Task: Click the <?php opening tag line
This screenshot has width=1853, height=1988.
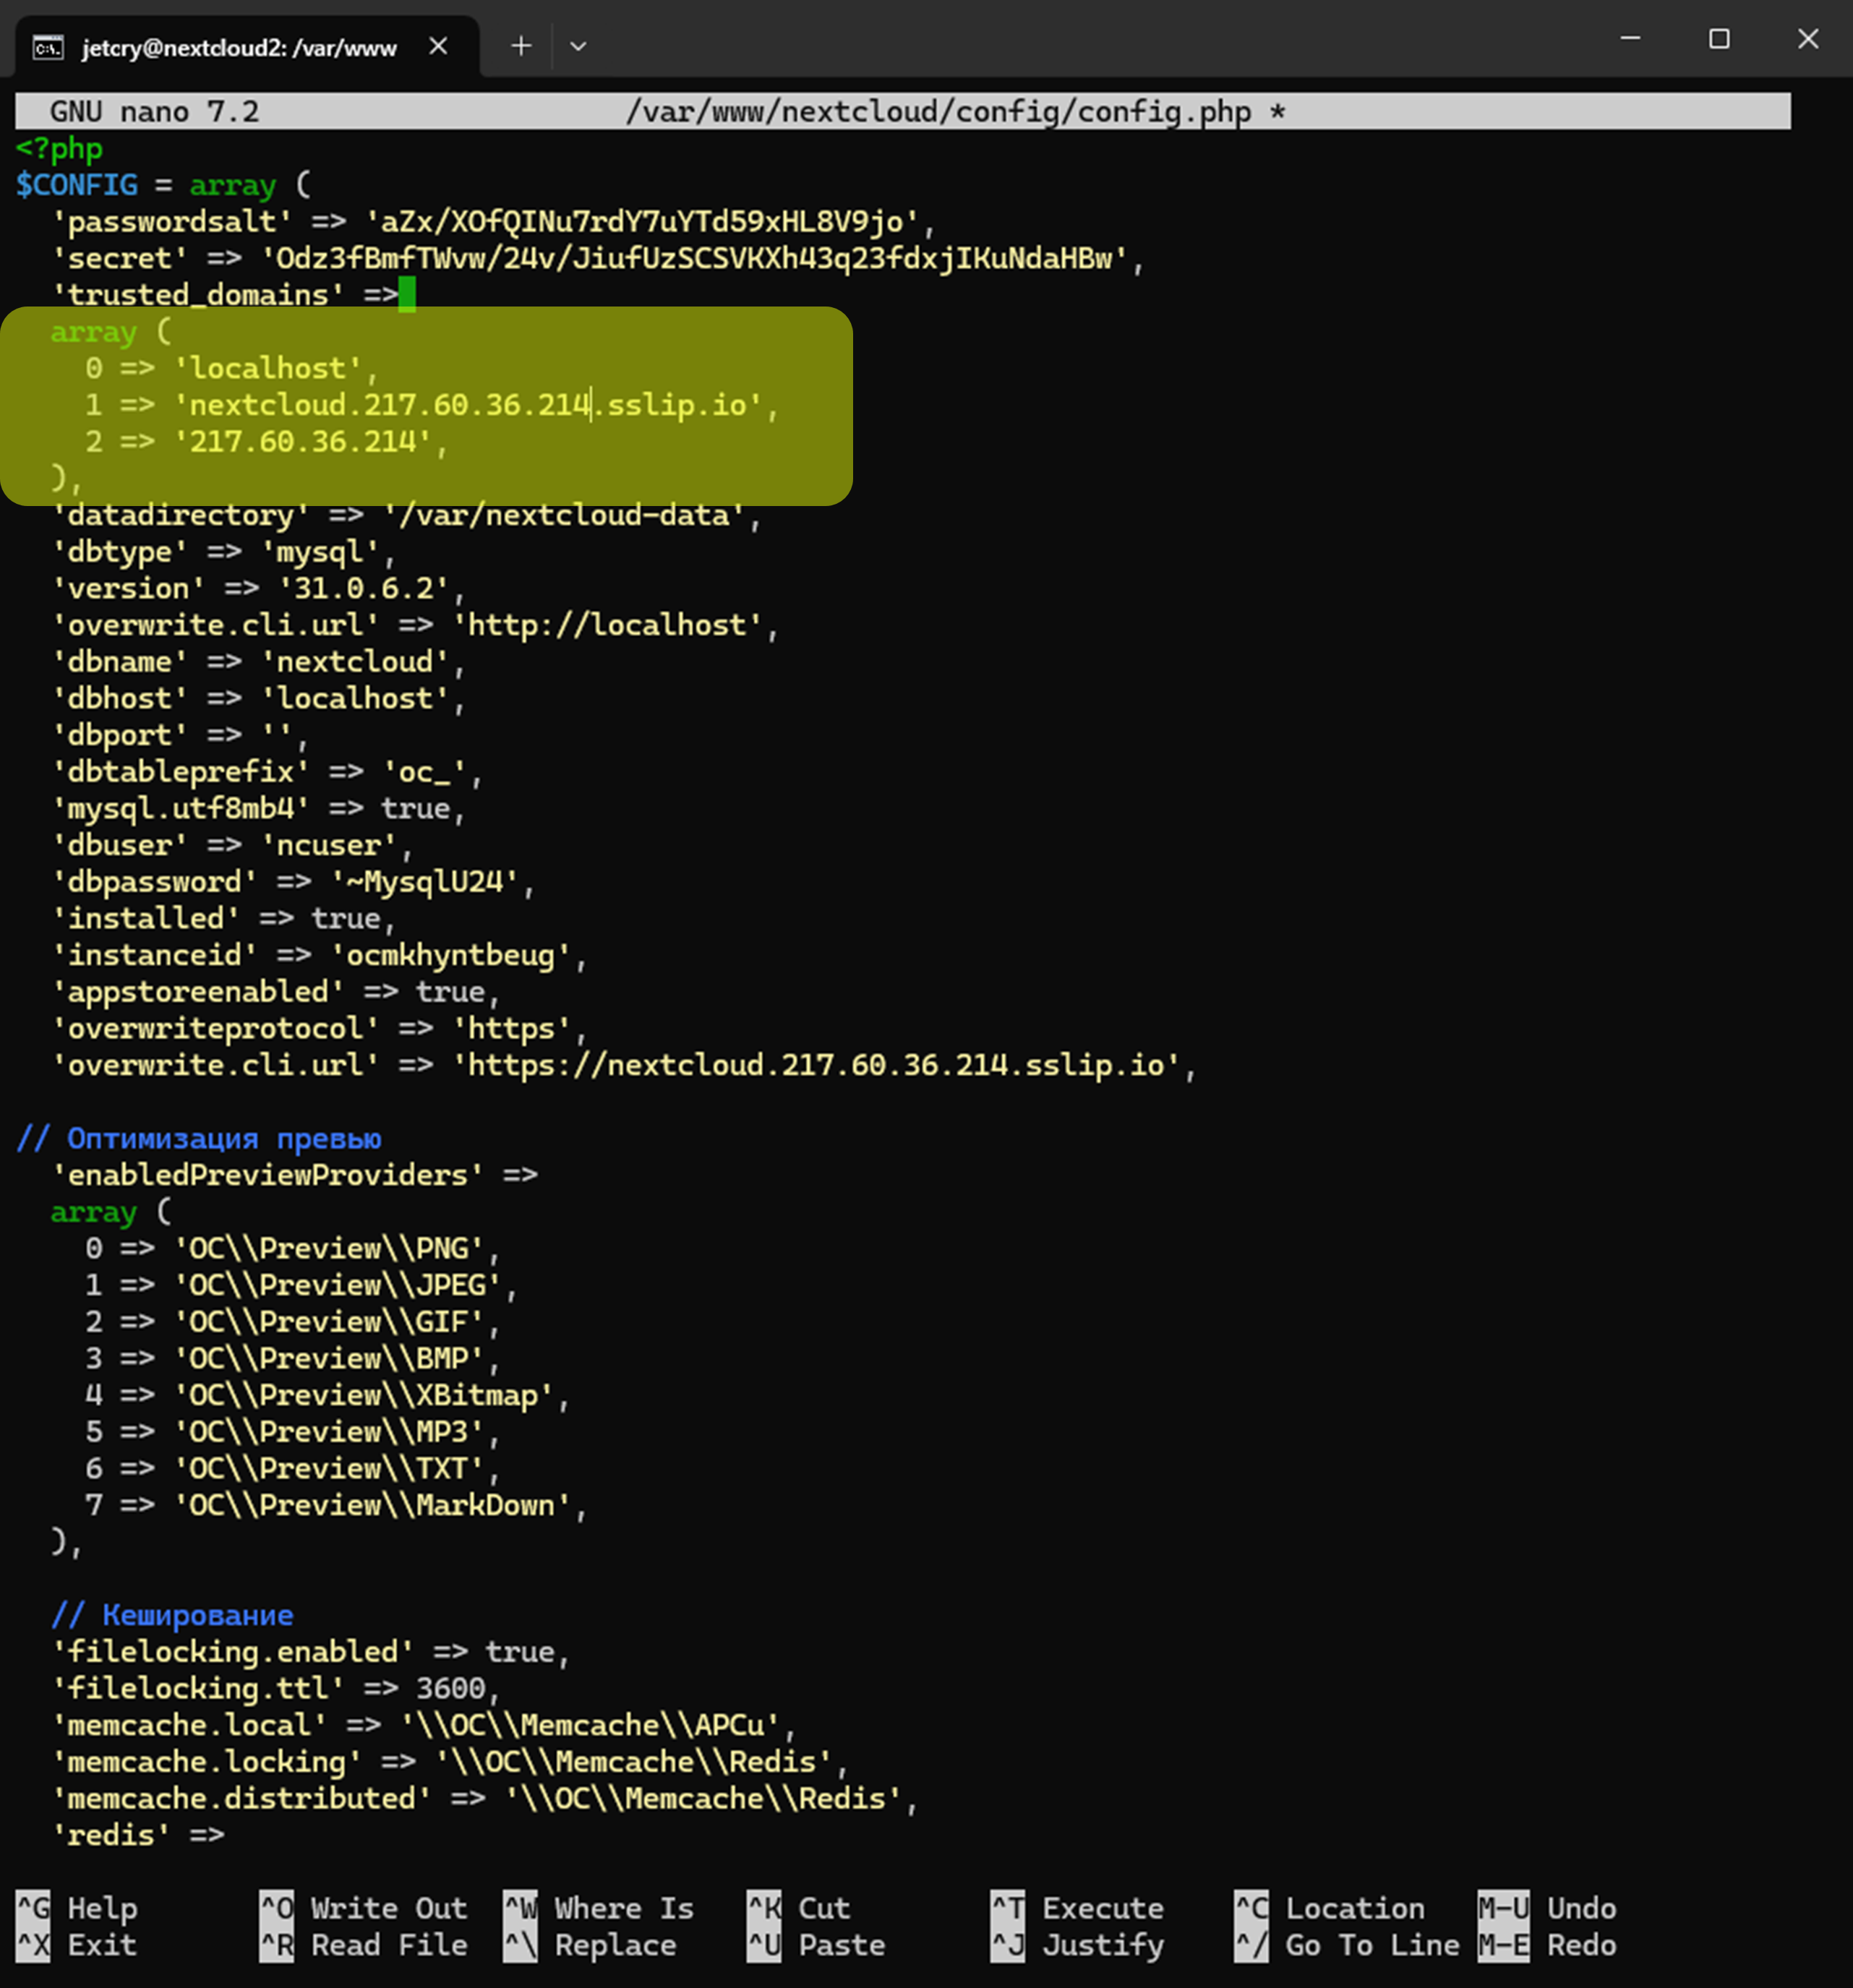Action: pyautogui.click(x=59, y=148)
